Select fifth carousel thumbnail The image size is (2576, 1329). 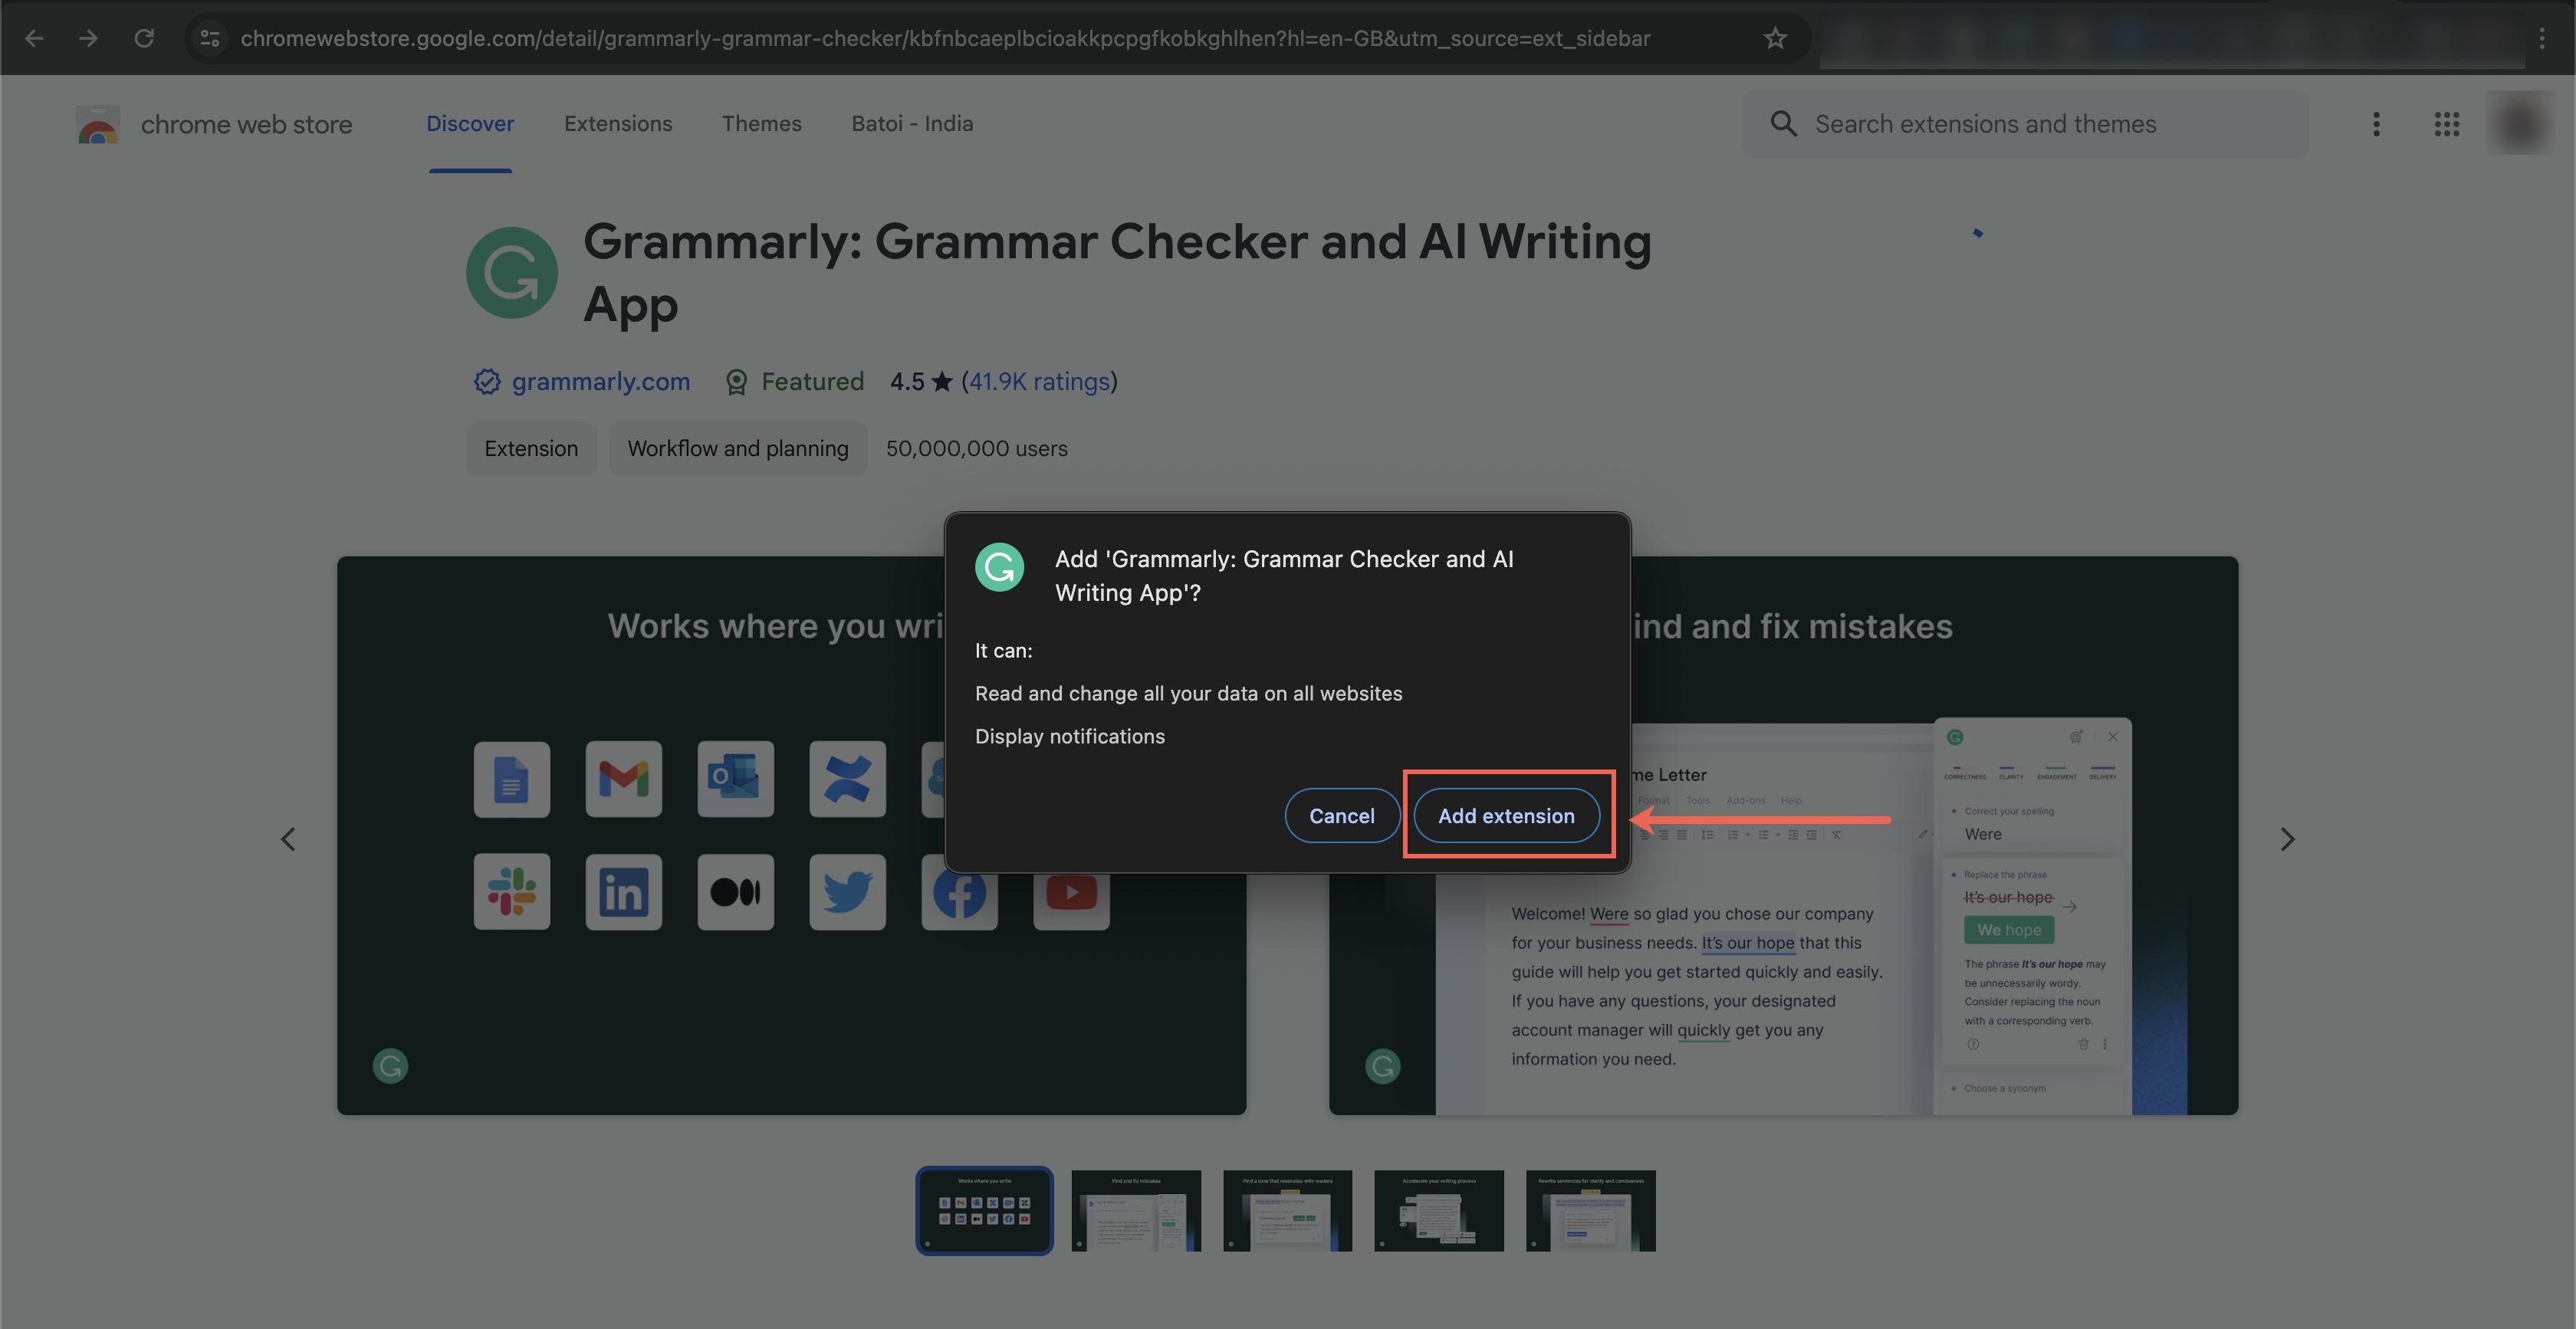pos(1591,1210)
